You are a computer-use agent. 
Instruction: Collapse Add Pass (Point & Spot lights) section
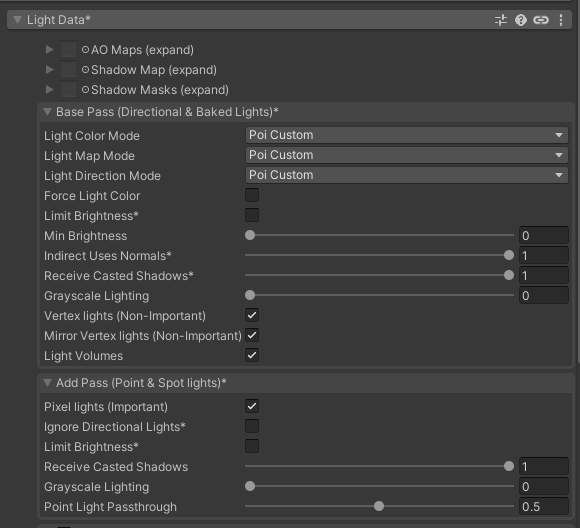[47, 383]
